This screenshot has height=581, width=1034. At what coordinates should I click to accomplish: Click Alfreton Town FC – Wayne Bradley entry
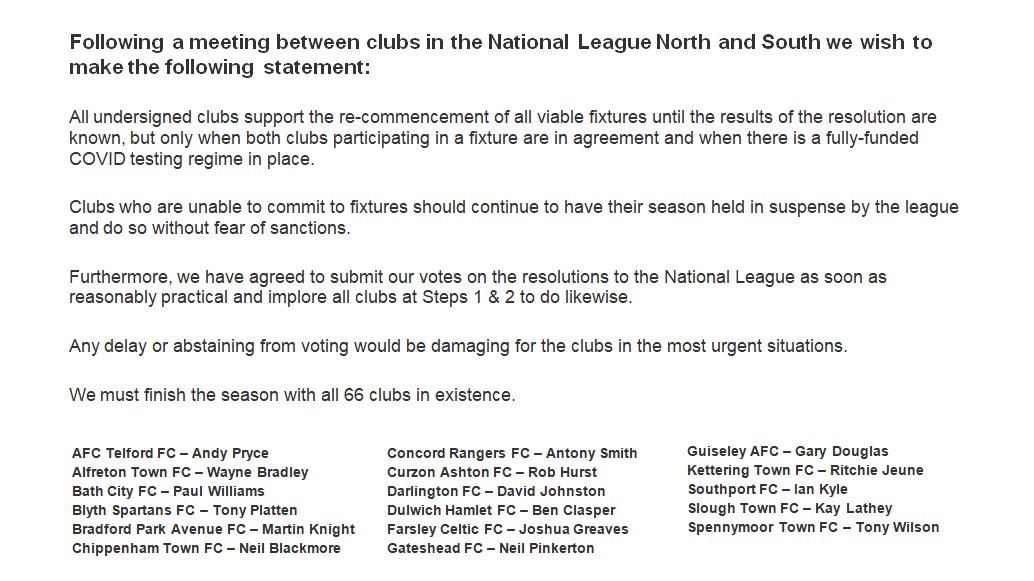(190, 472)
